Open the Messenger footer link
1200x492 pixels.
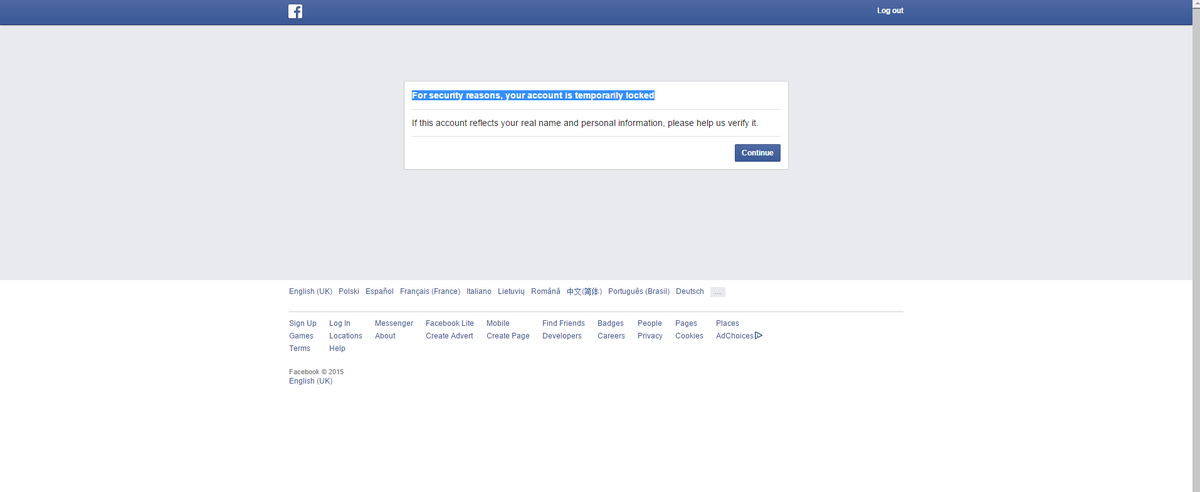[x=394, y=324]
